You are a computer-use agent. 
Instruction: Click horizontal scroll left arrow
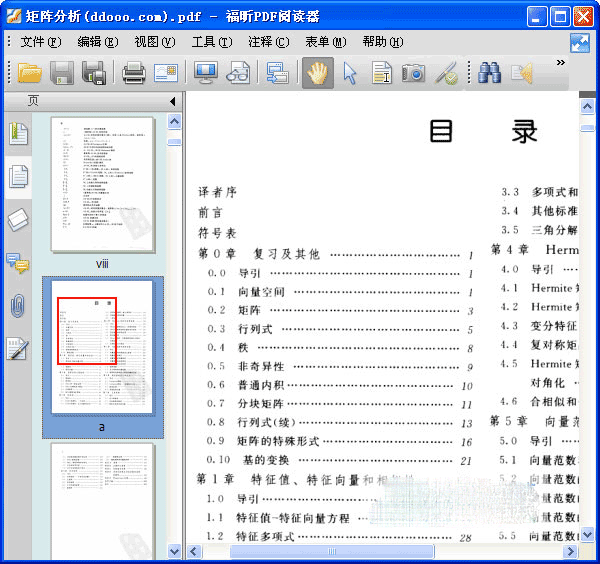pyautogui.click(x=194, y=551)
